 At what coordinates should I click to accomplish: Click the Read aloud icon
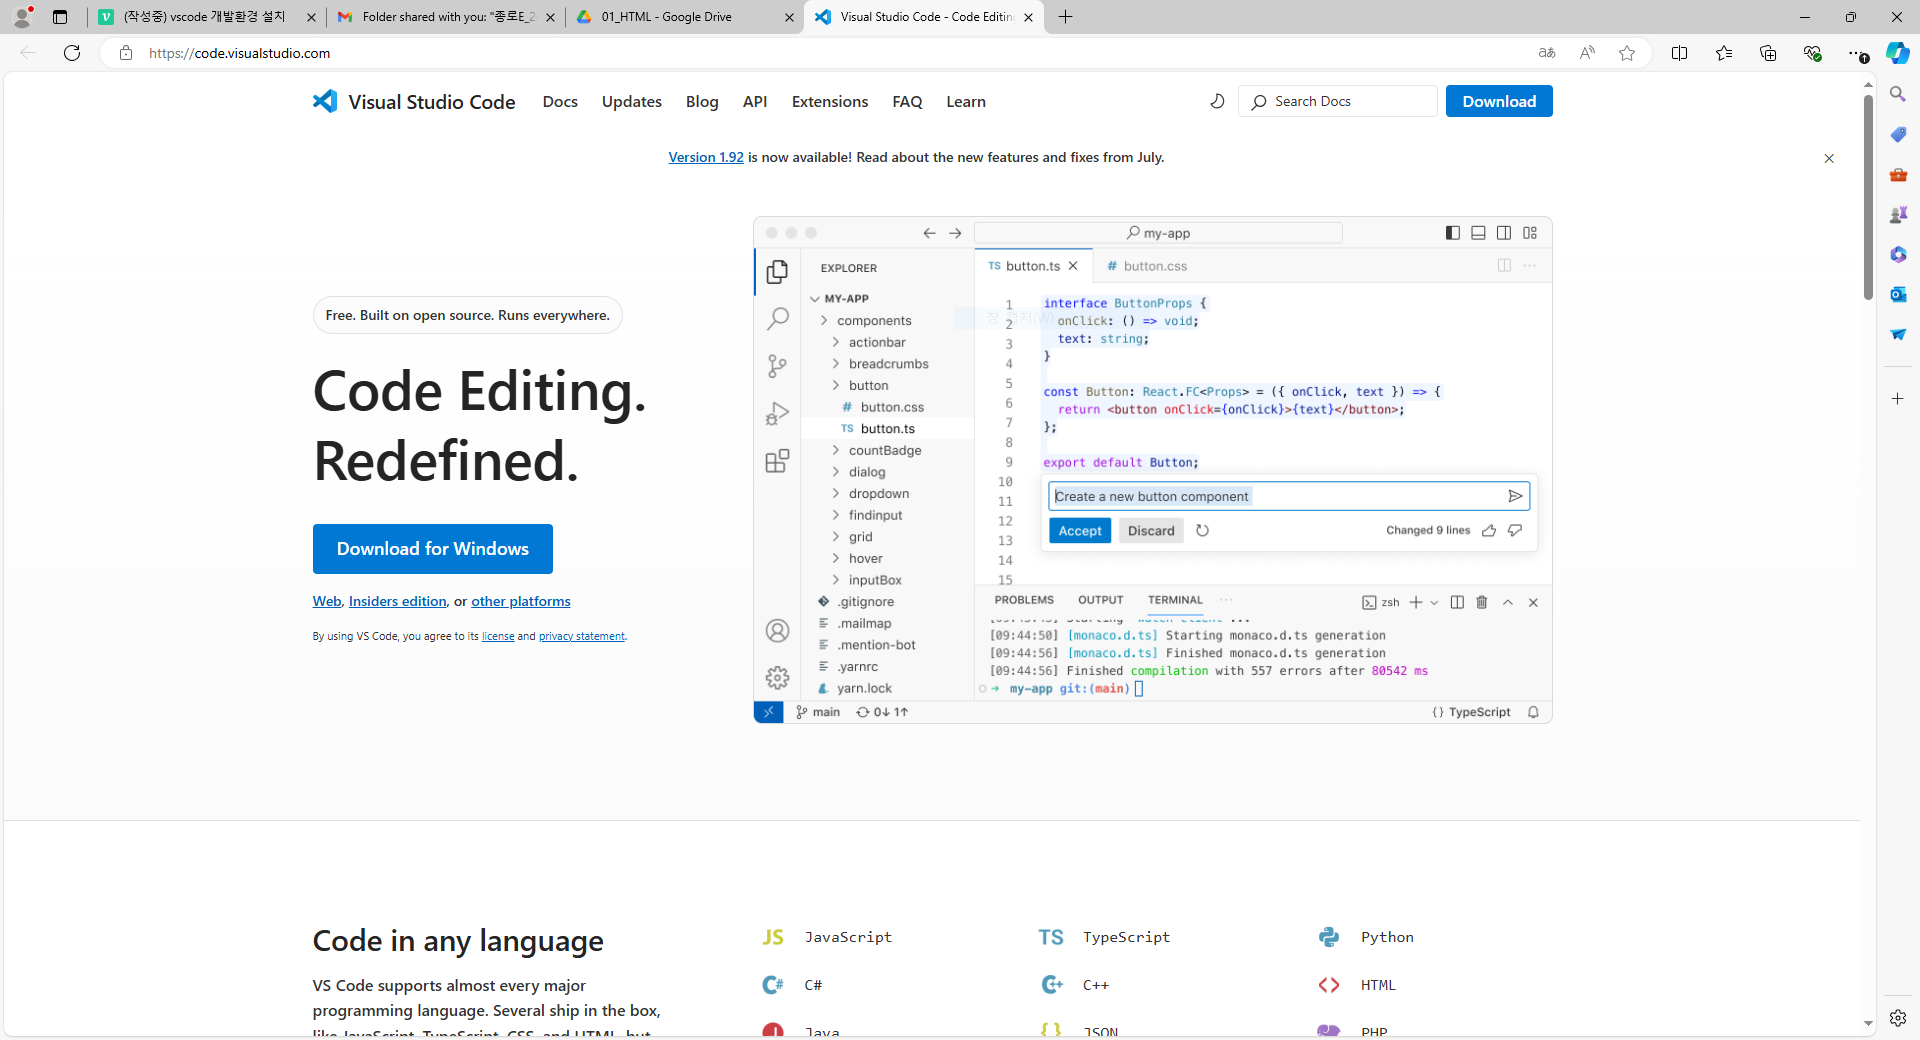coord(1587,53)
